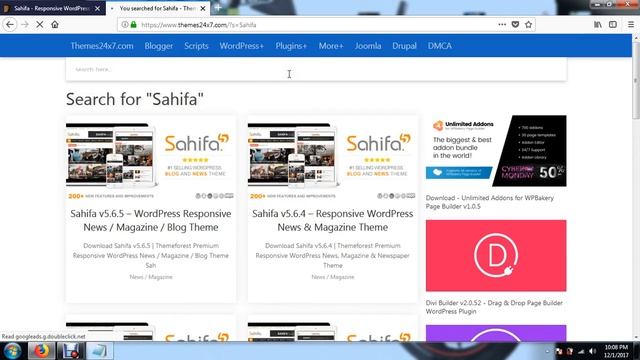Open 'Sahifa v5.6.4 – Responsive WordPress' title link
This screenshot has width=640, height=360.
pyautogui.click(x=332, y=220)
